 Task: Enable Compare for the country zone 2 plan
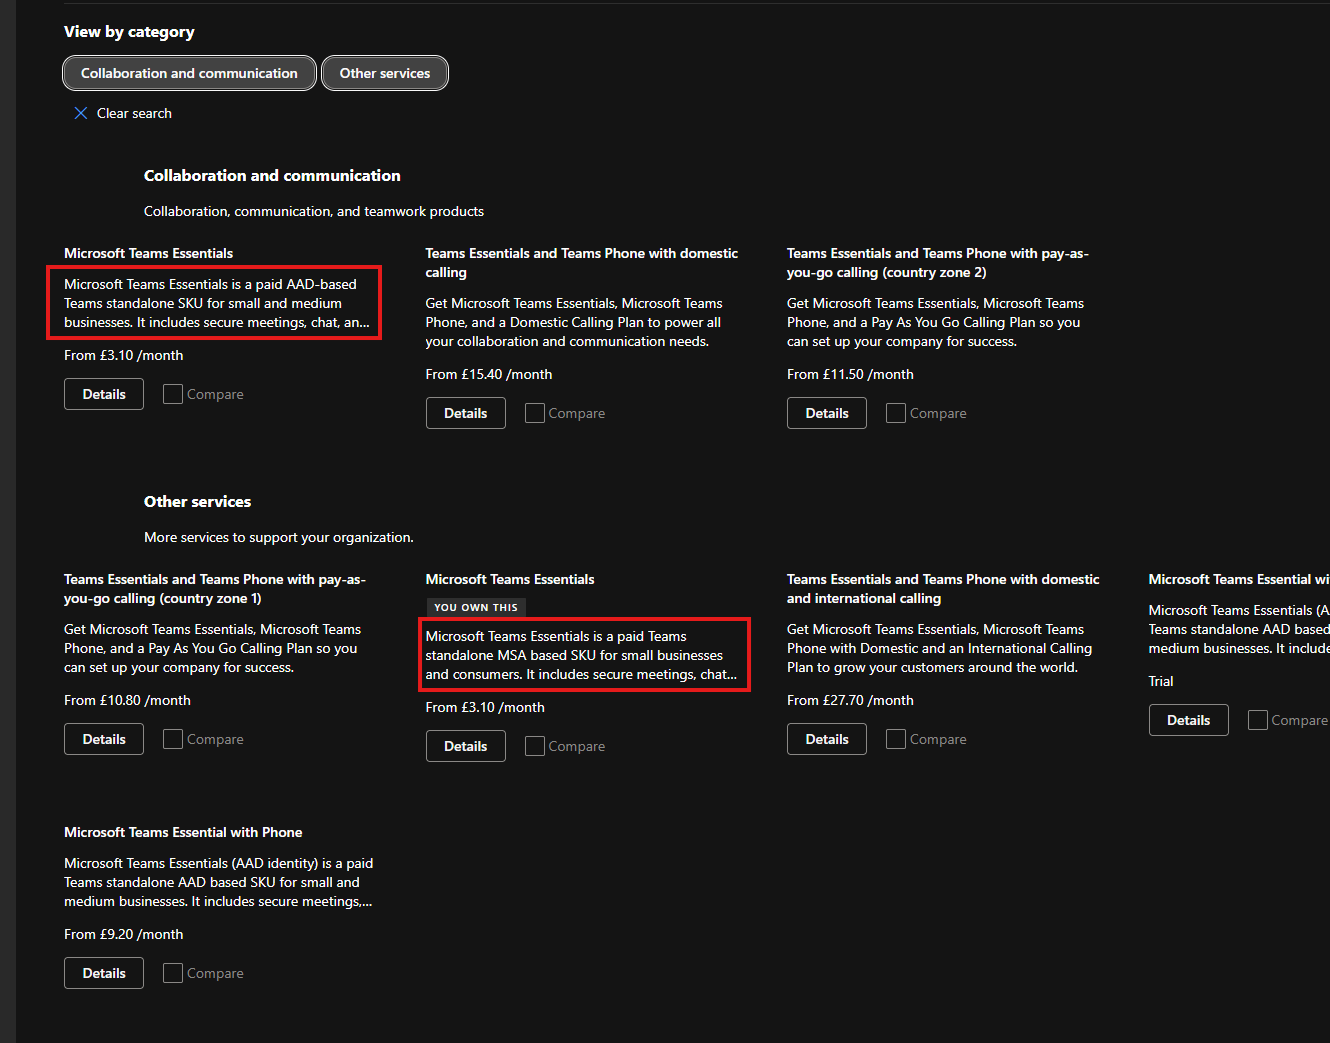(896, 413)
